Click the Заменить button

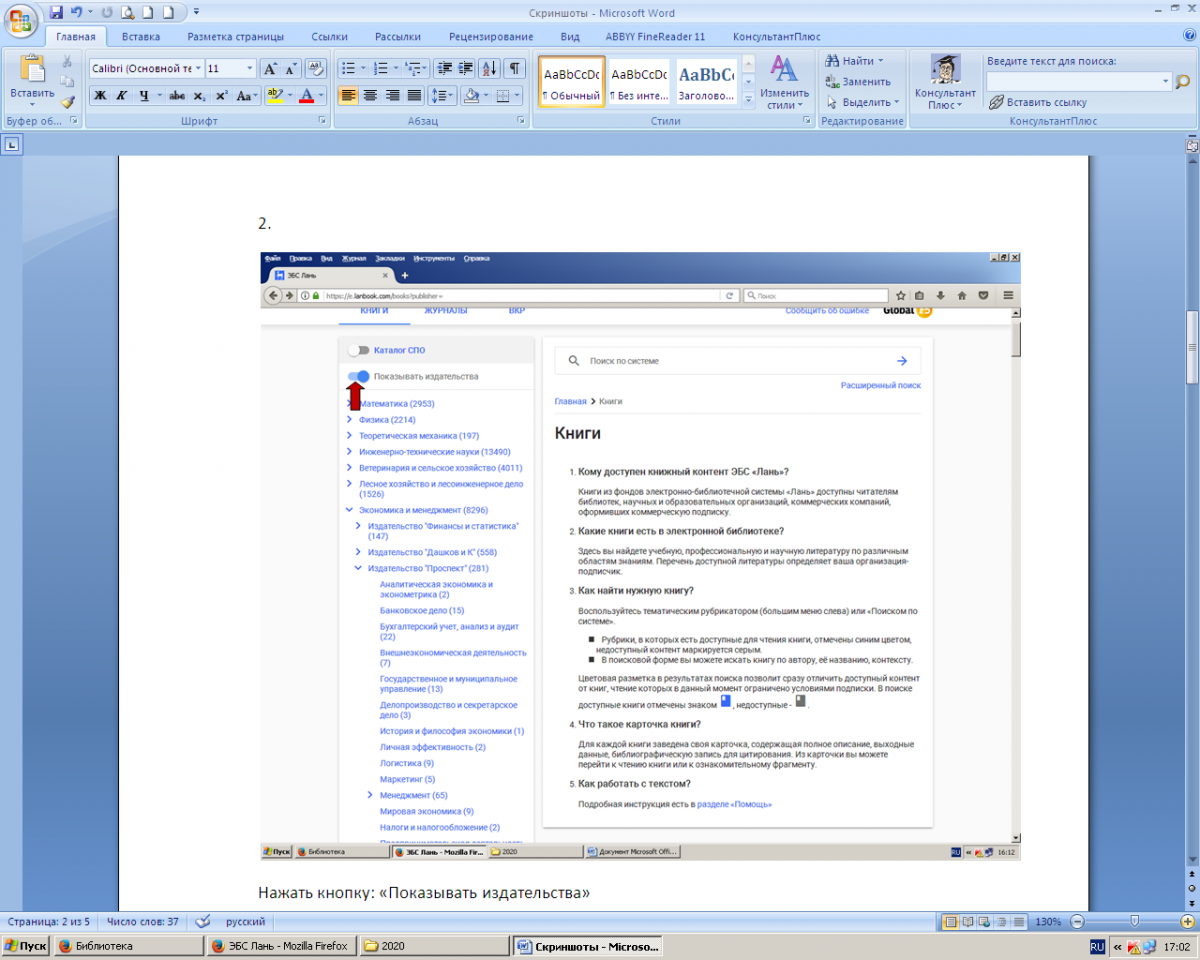[x=858, y=81]
